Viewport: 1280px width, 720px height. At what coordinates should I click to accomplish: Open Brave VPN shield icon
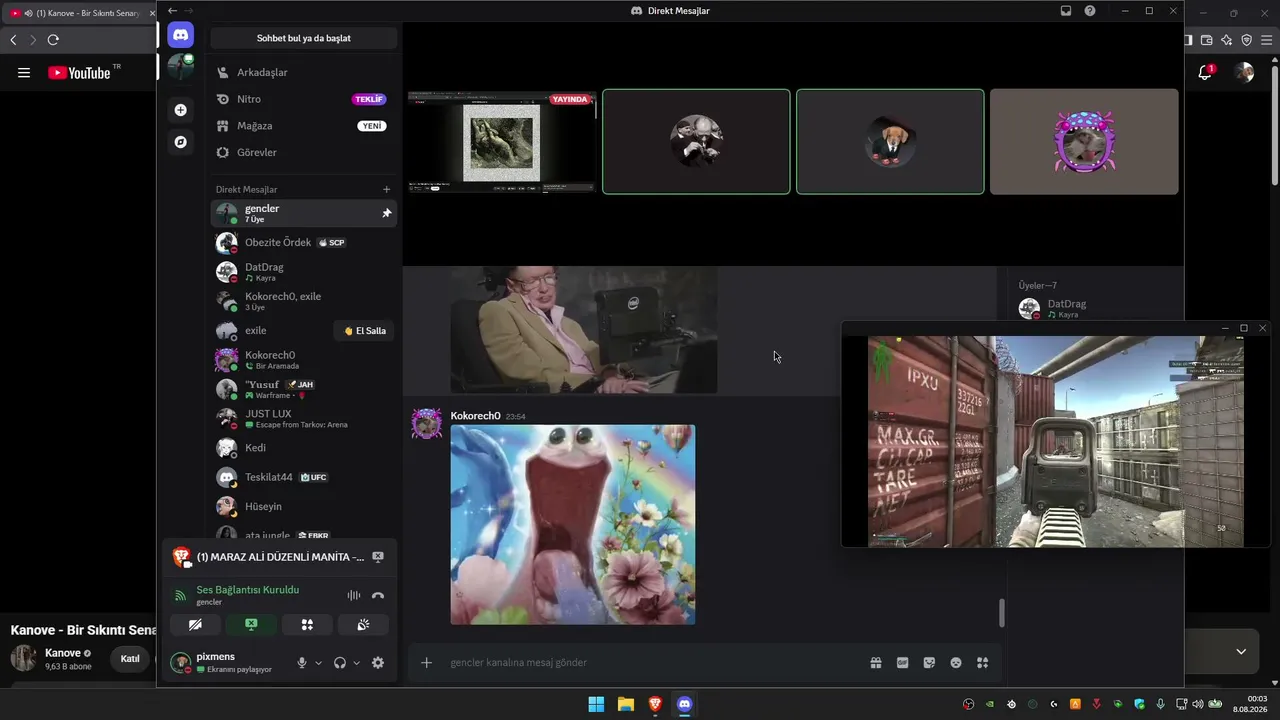[1247, 40]
